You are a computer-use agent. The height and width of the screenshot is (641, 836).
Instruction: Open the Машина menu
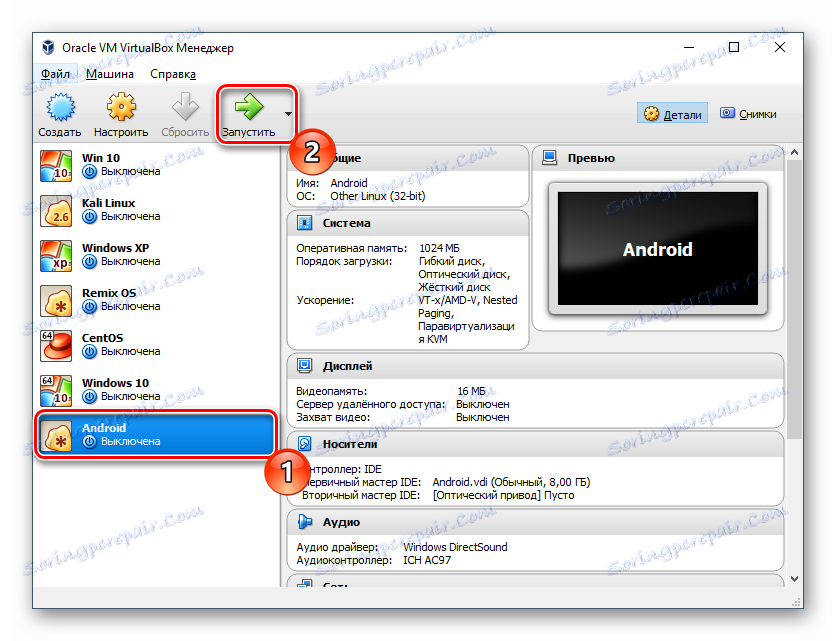[110, 74]
